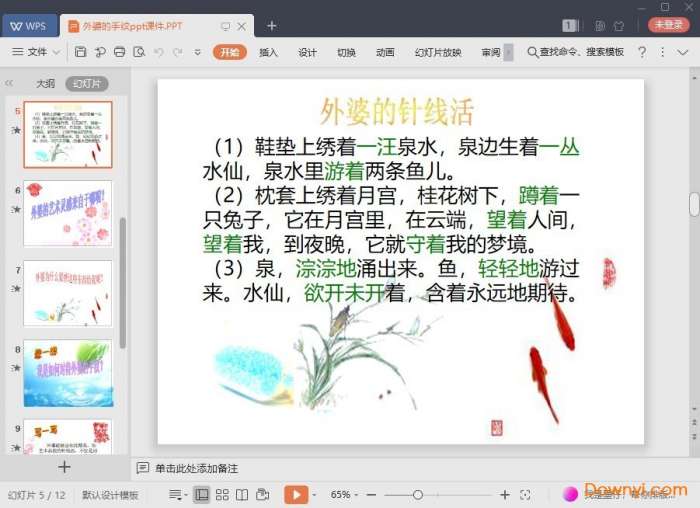Collapse the slide panel with double chevron
The height and width of the screenshot is (508, 700).
point(9,83)
